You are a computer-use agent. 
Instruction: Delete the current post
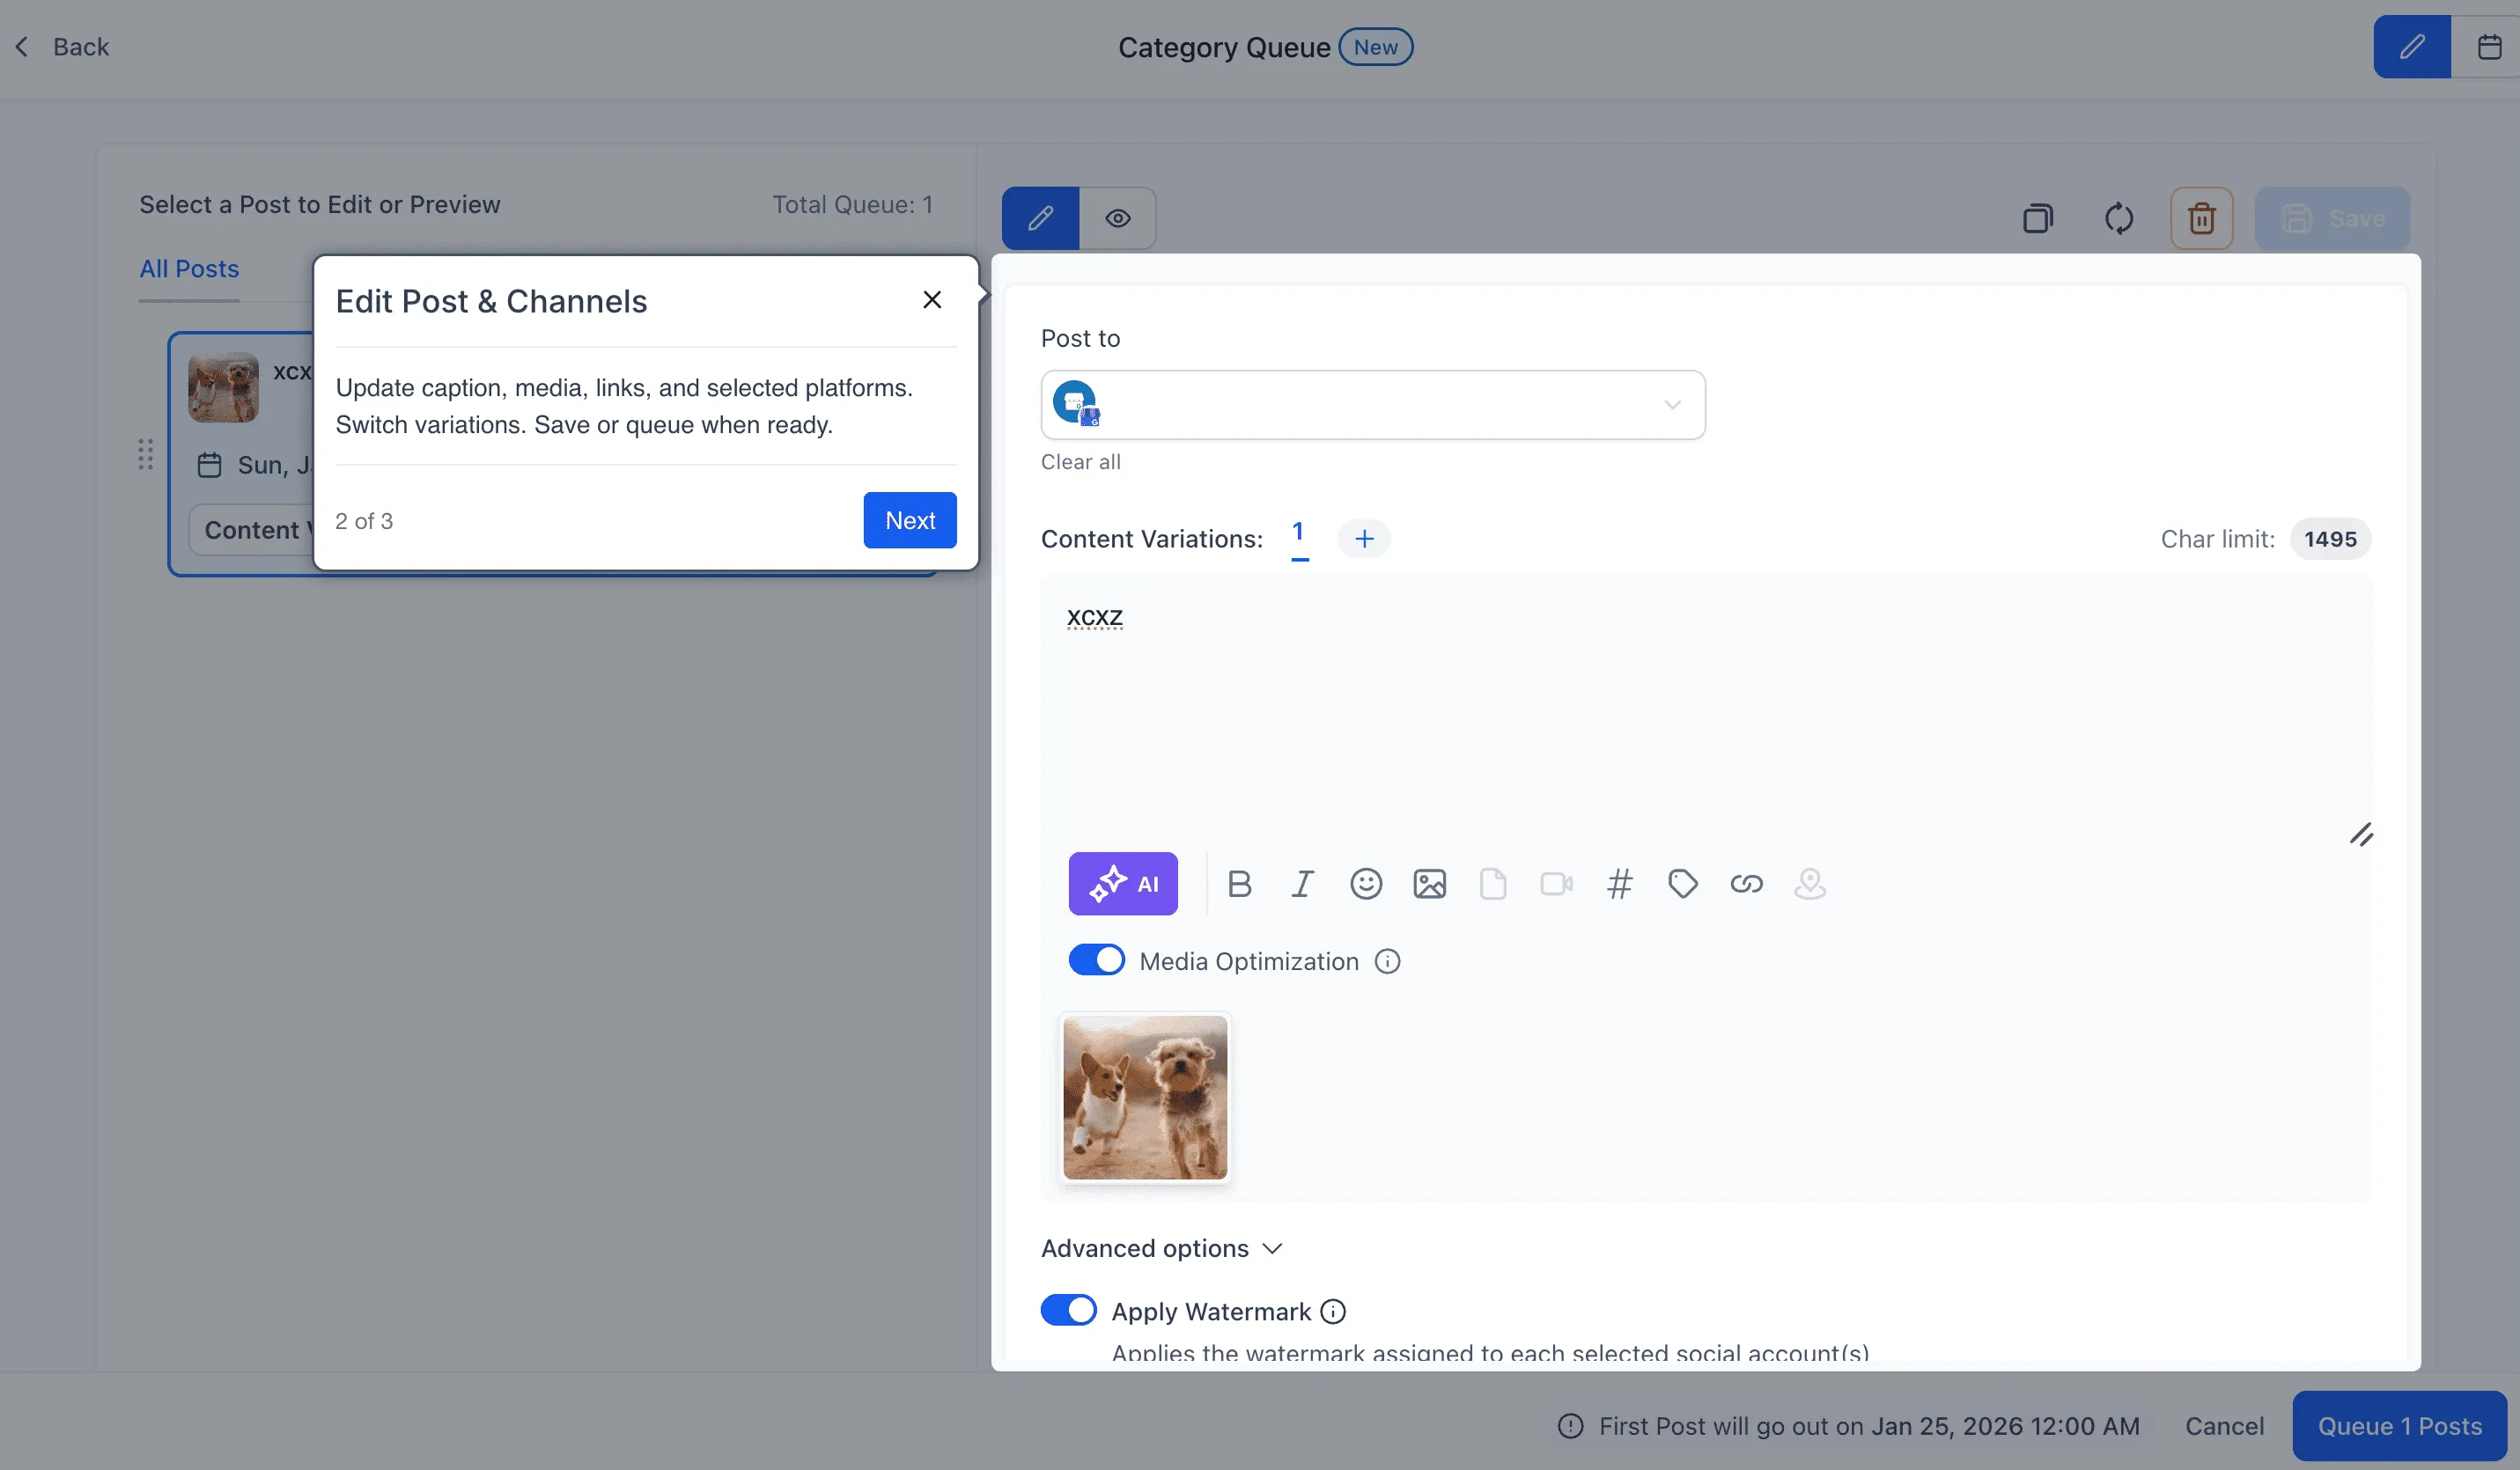2201,218
